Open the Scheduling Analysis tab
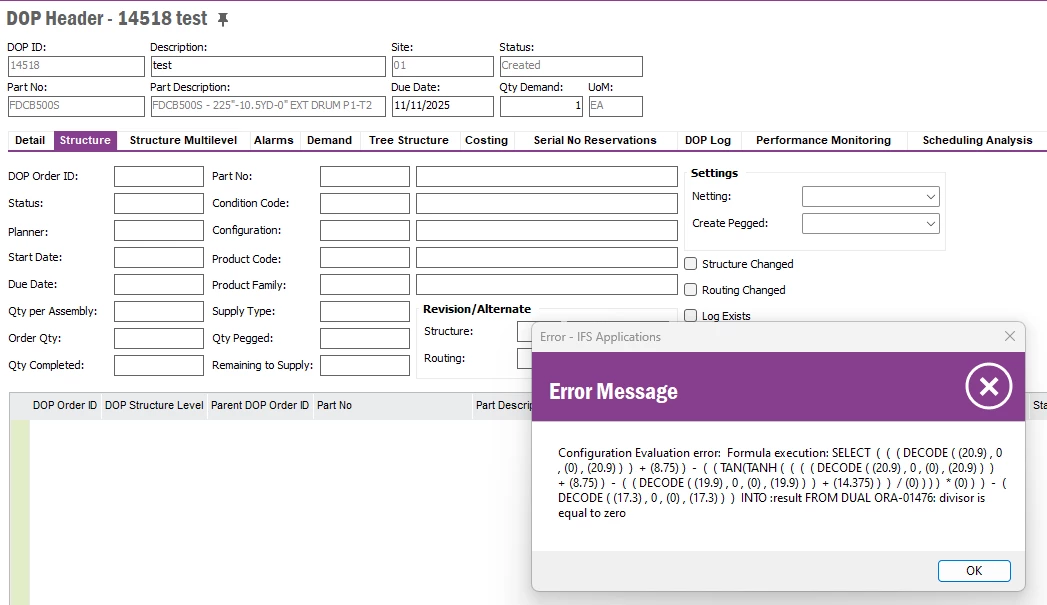Image resolution: width=1047 pixels, height=605 pixels. coord(977,140)
